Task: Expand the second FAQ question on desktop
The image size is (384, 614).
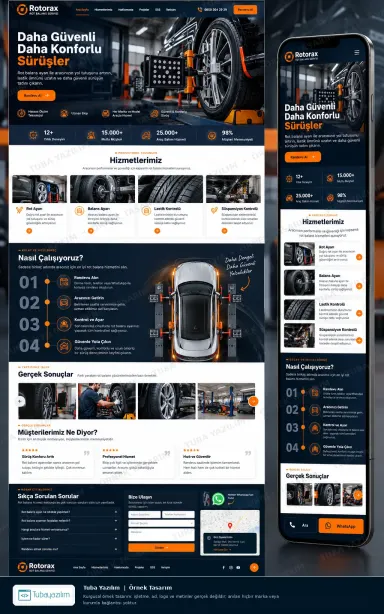Action: (69, 521)
